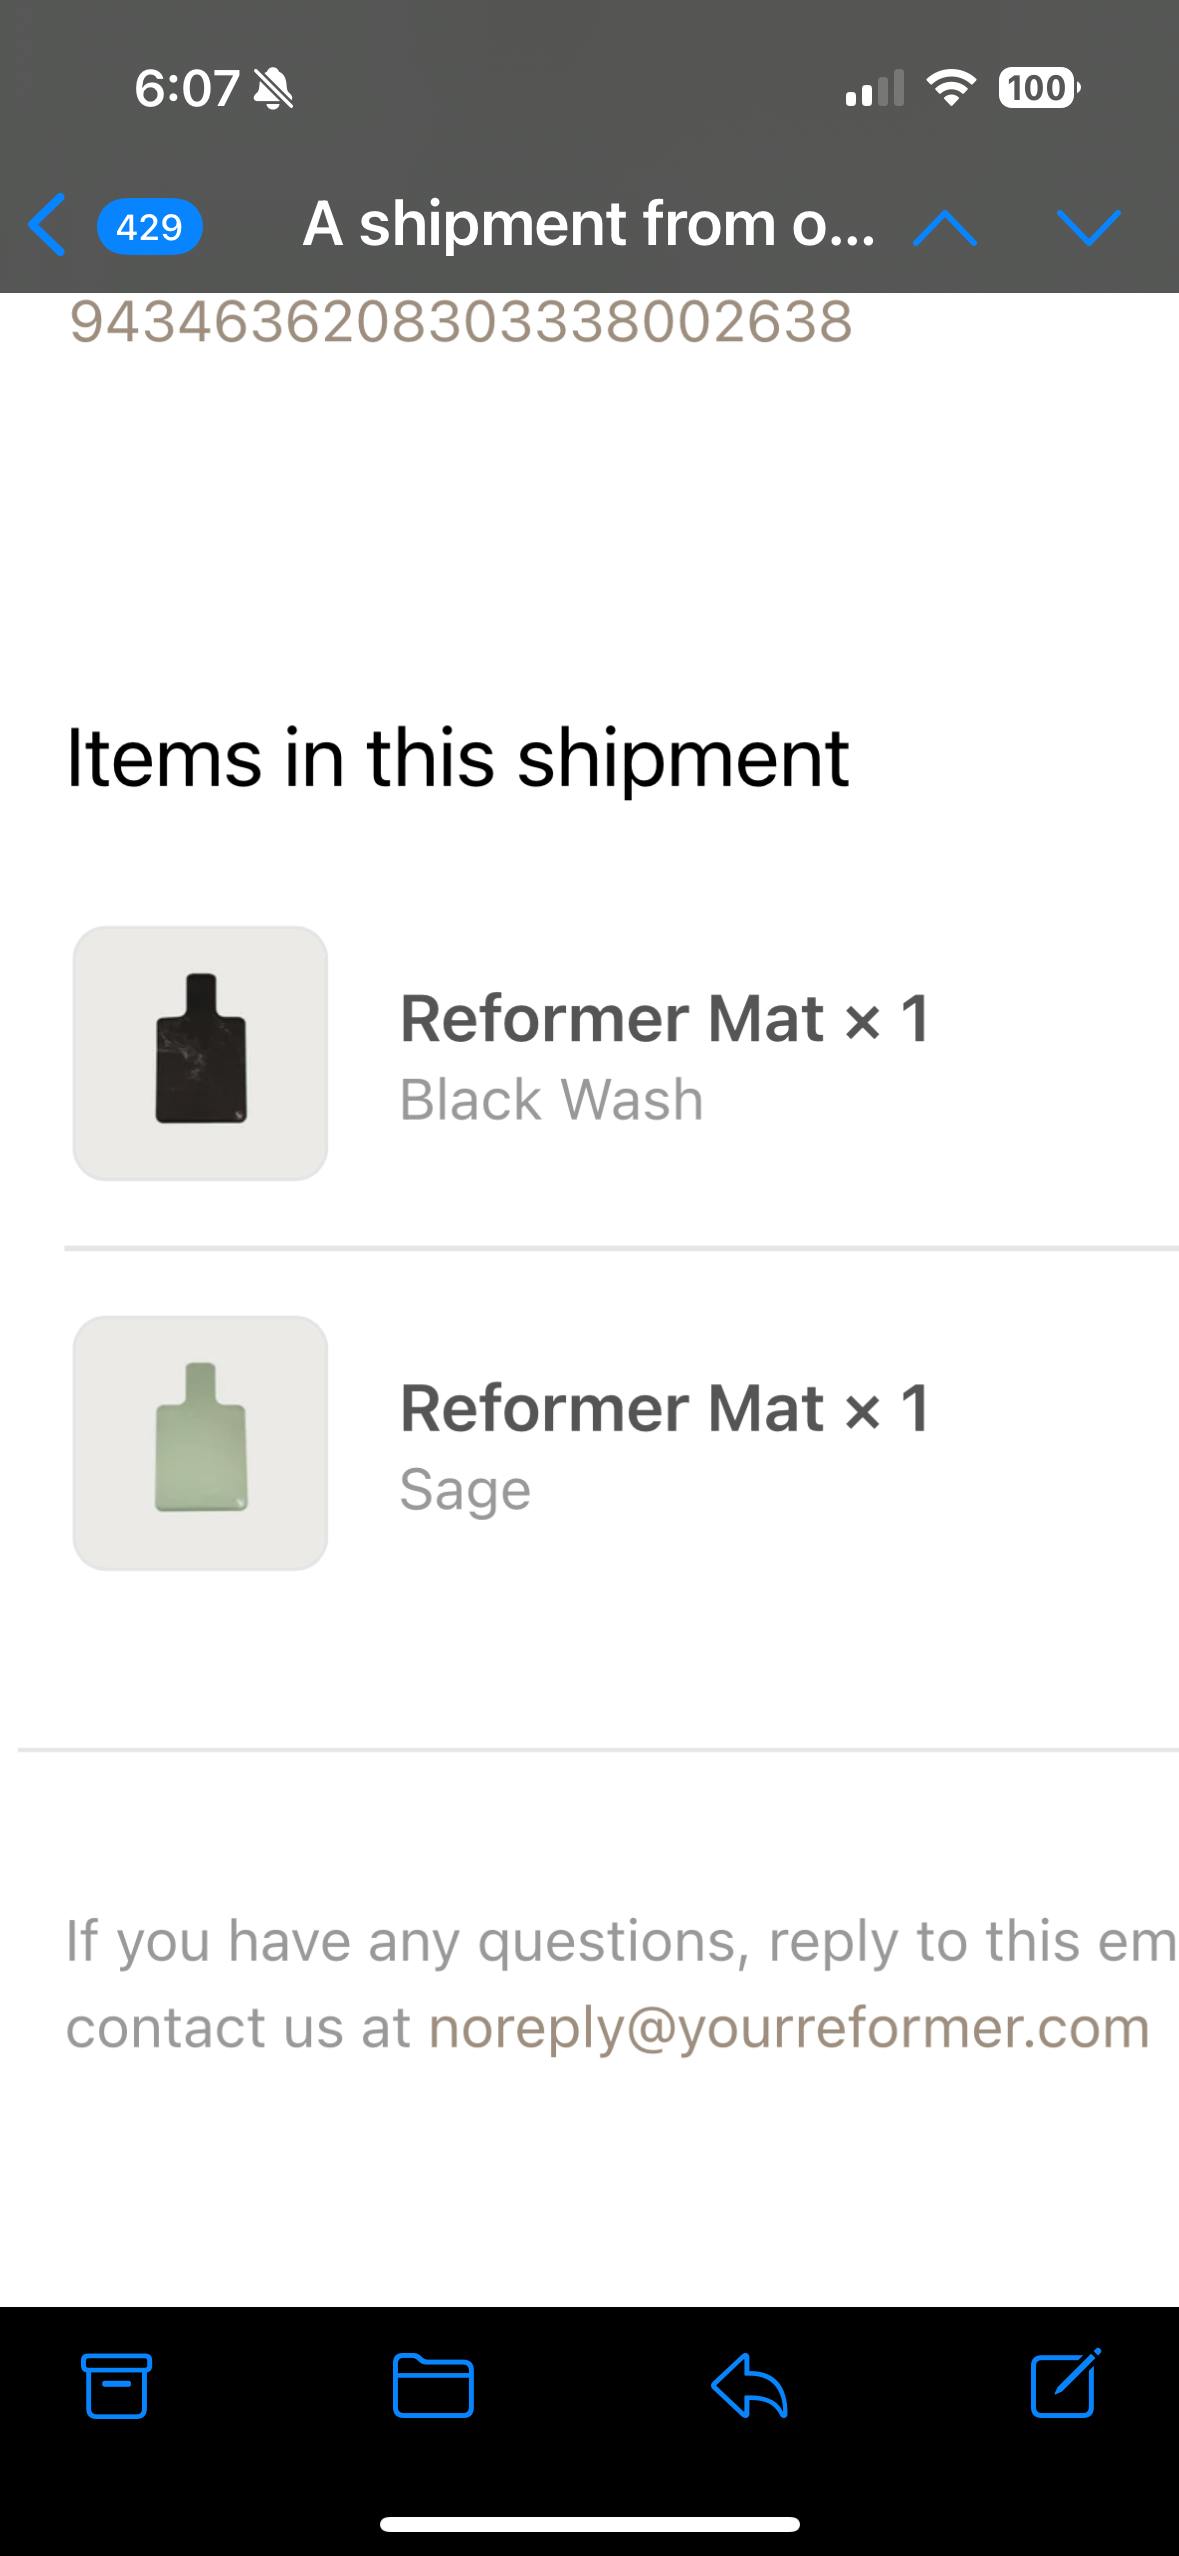Tap the home indicator bar

pyautogui.click(x=589, y=2524)
